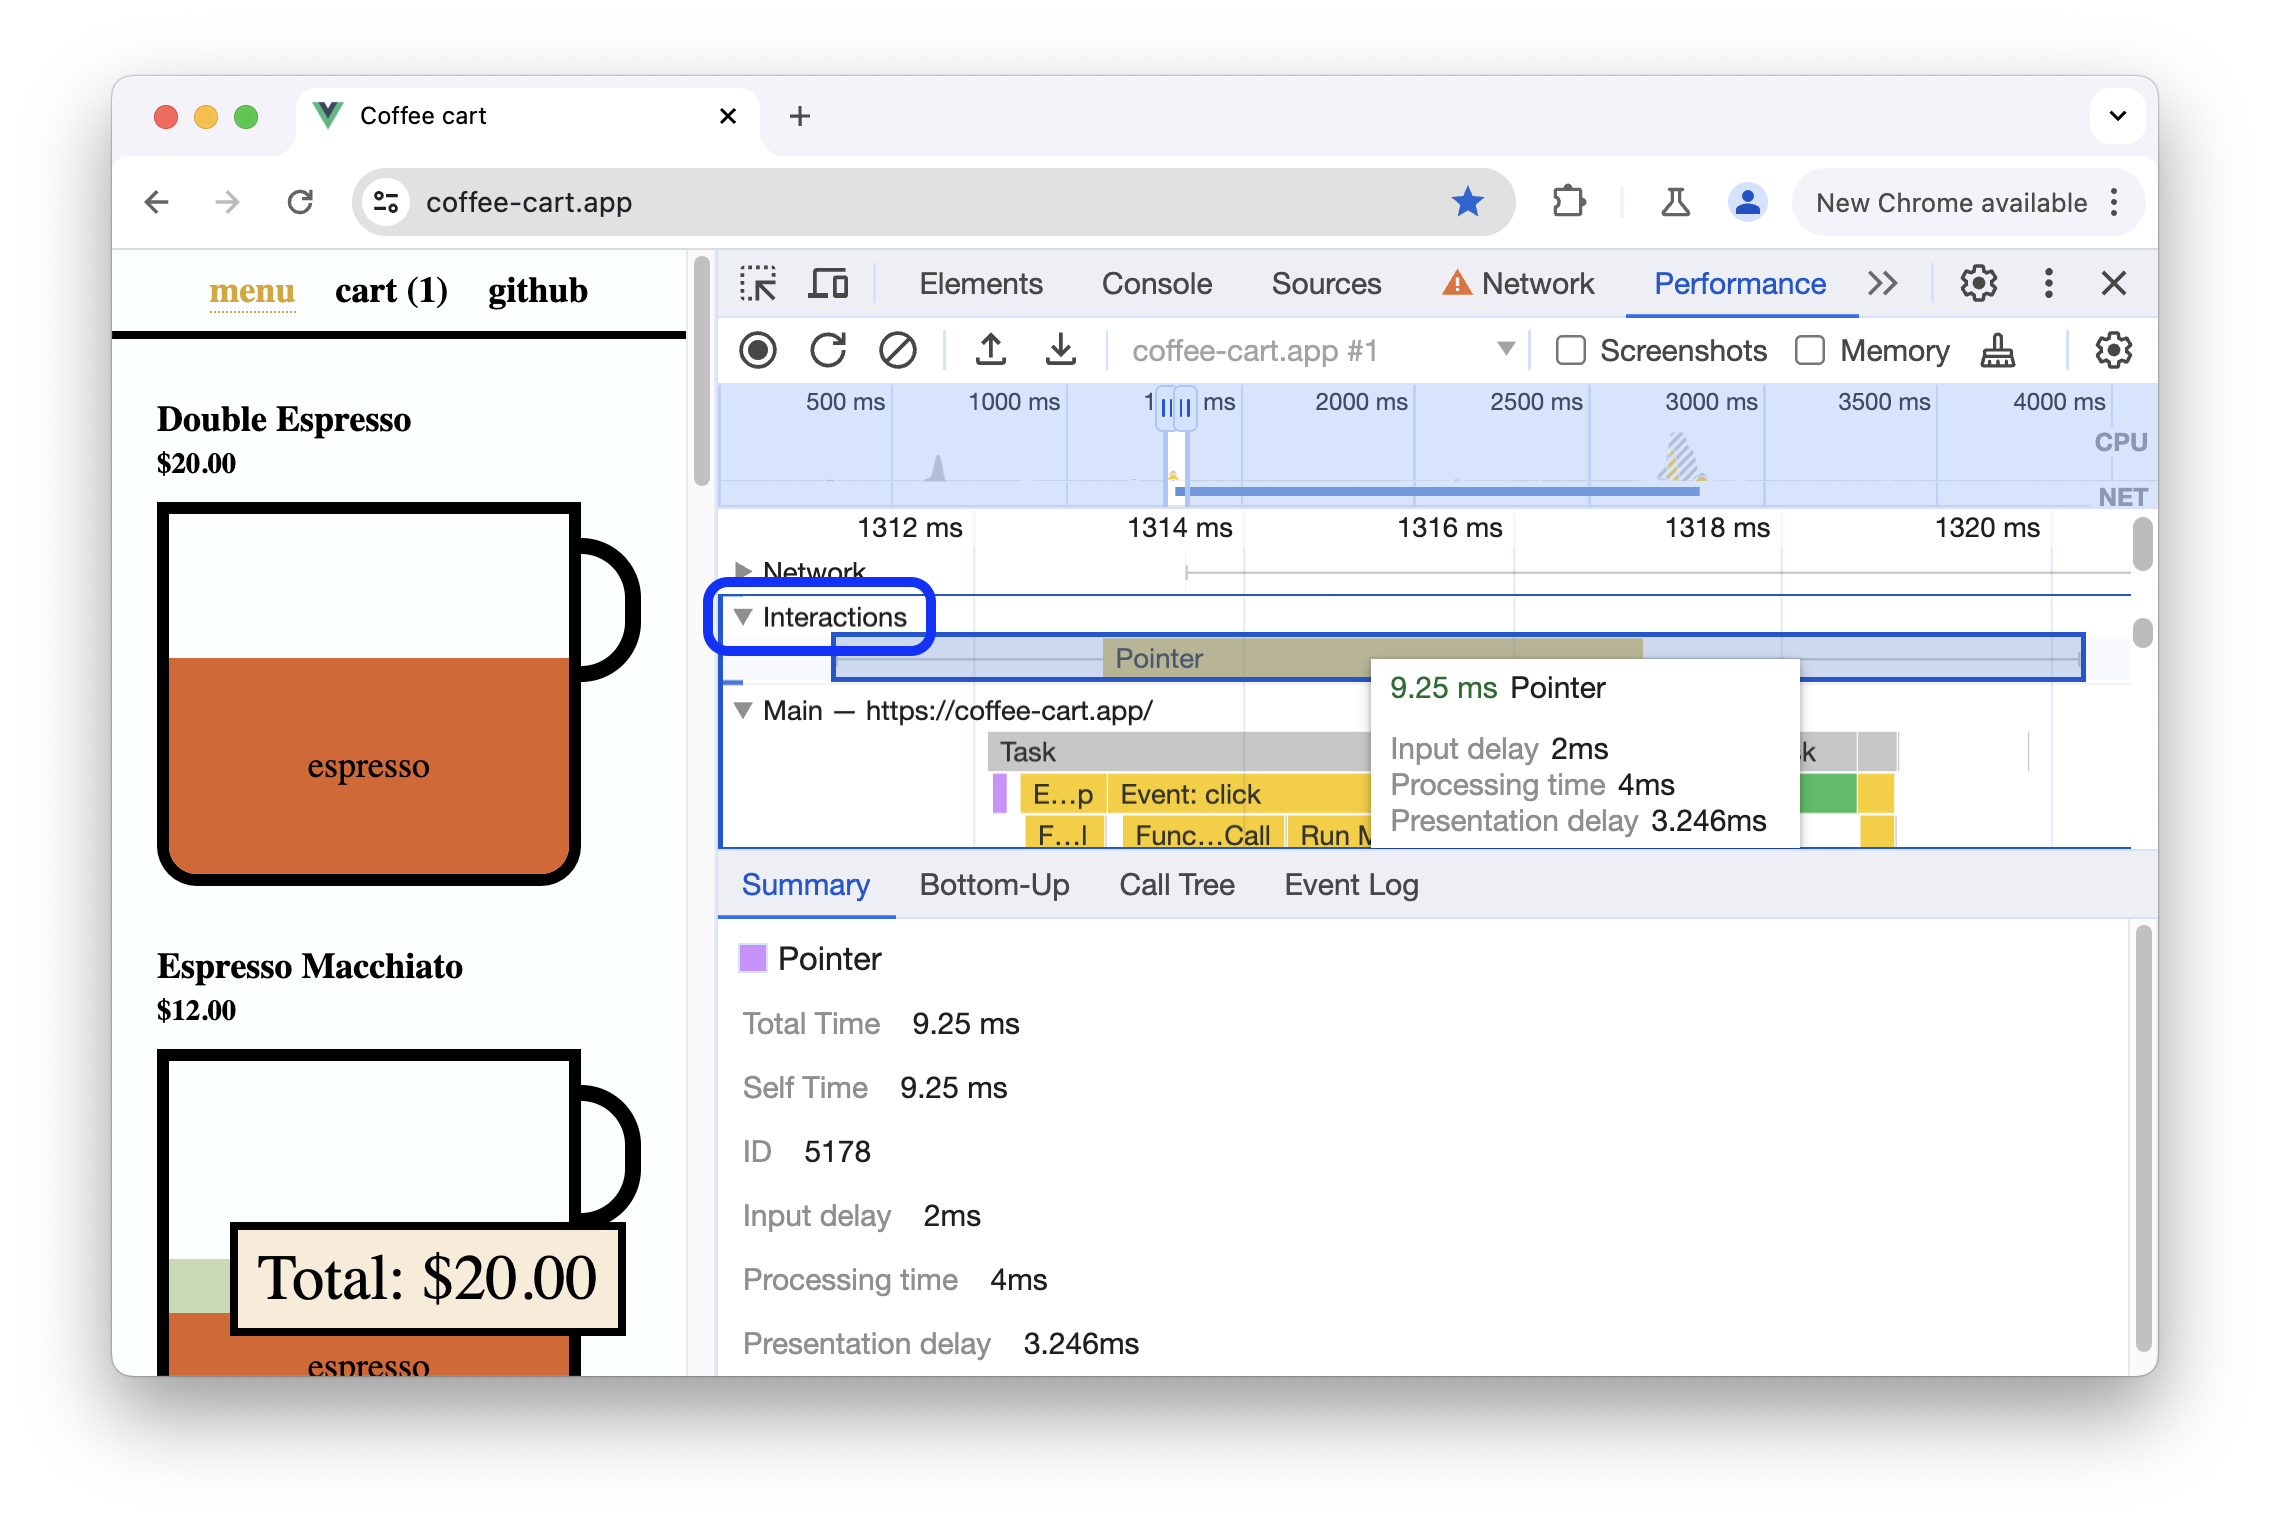Click the coffee-cart.app profile dropdown
2270x1524 pixels.
click(x=1501, y=347)
